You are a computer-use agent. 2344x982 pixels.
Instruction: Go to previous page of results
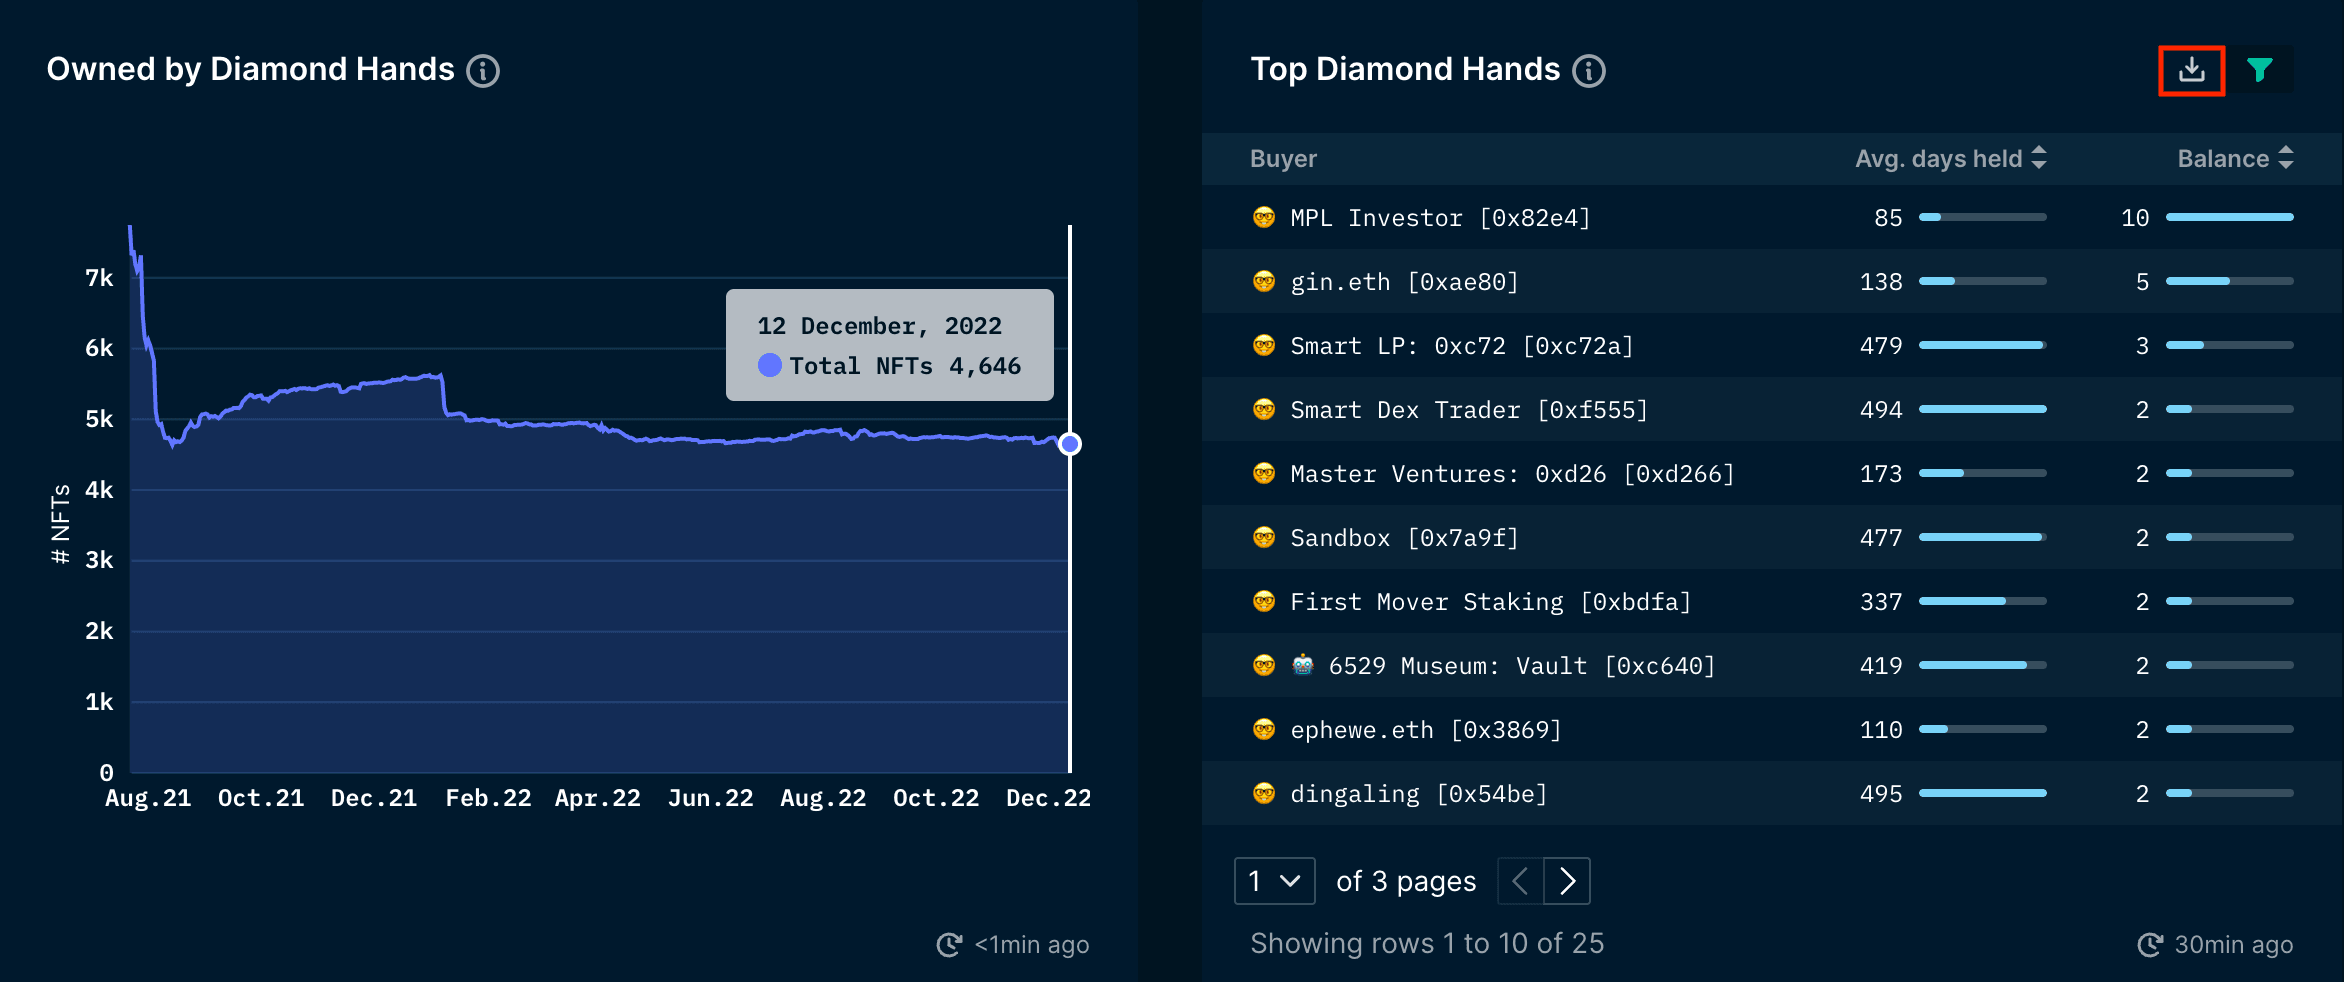coord(1520,881)
